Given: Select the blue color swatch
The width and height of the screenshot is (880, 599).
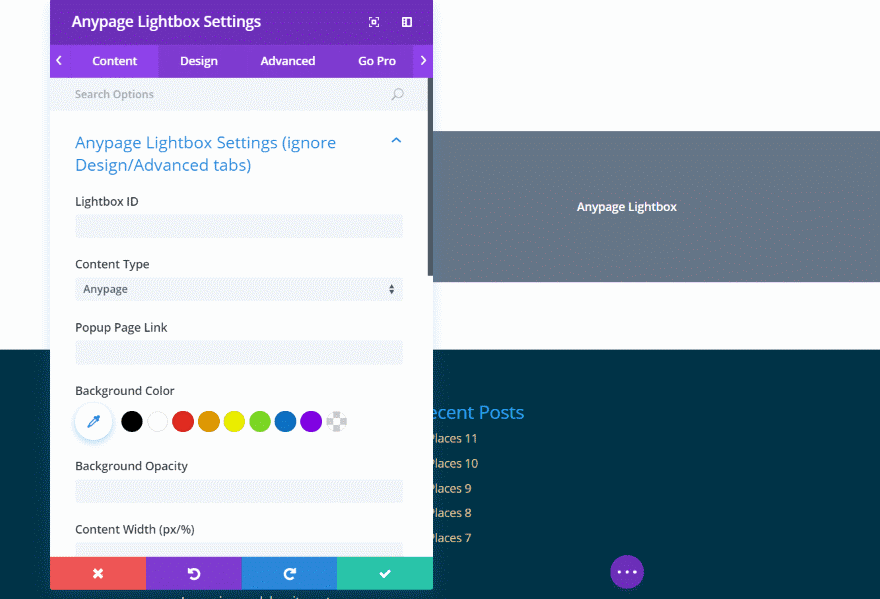Looking at the screenshot, I should pyautogui.click(x=285, y=421).
